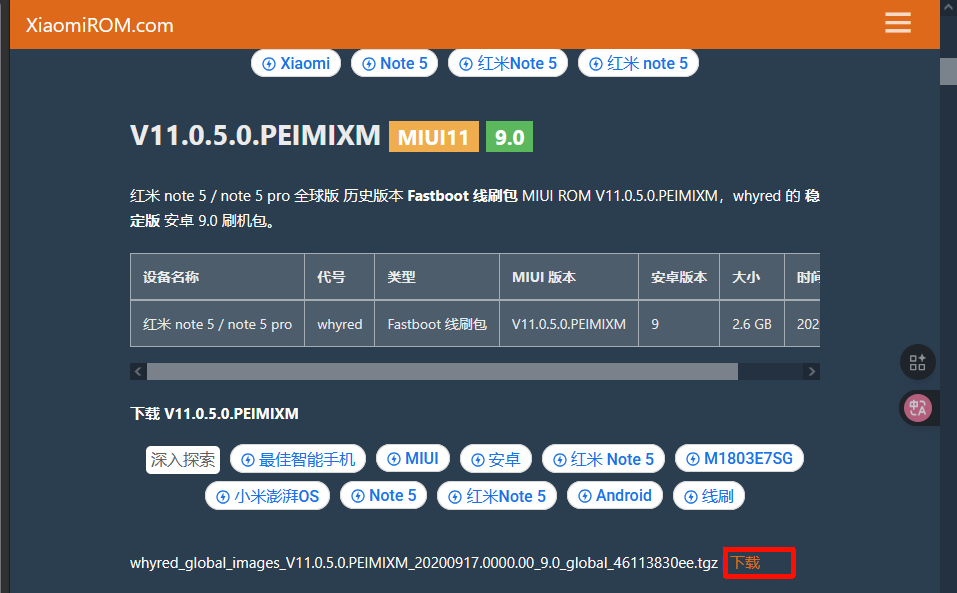Click the 深入探索 explore button

(x=183, y=459)
